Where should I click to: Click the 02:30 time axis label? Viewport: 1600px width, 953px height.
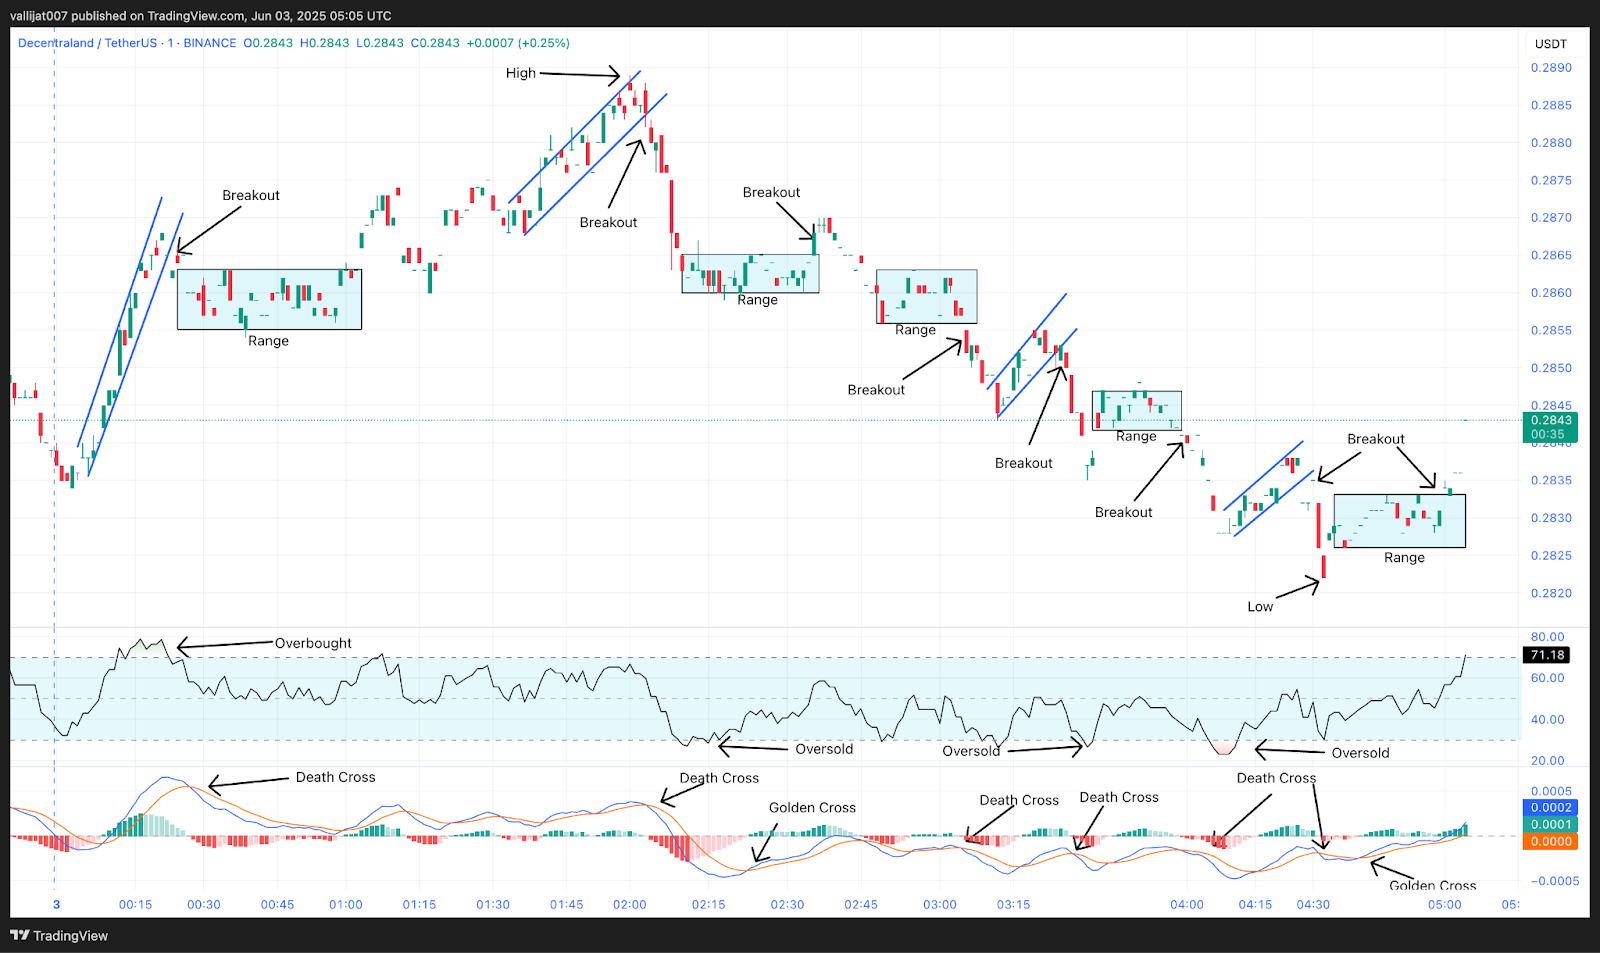[788, 905]
